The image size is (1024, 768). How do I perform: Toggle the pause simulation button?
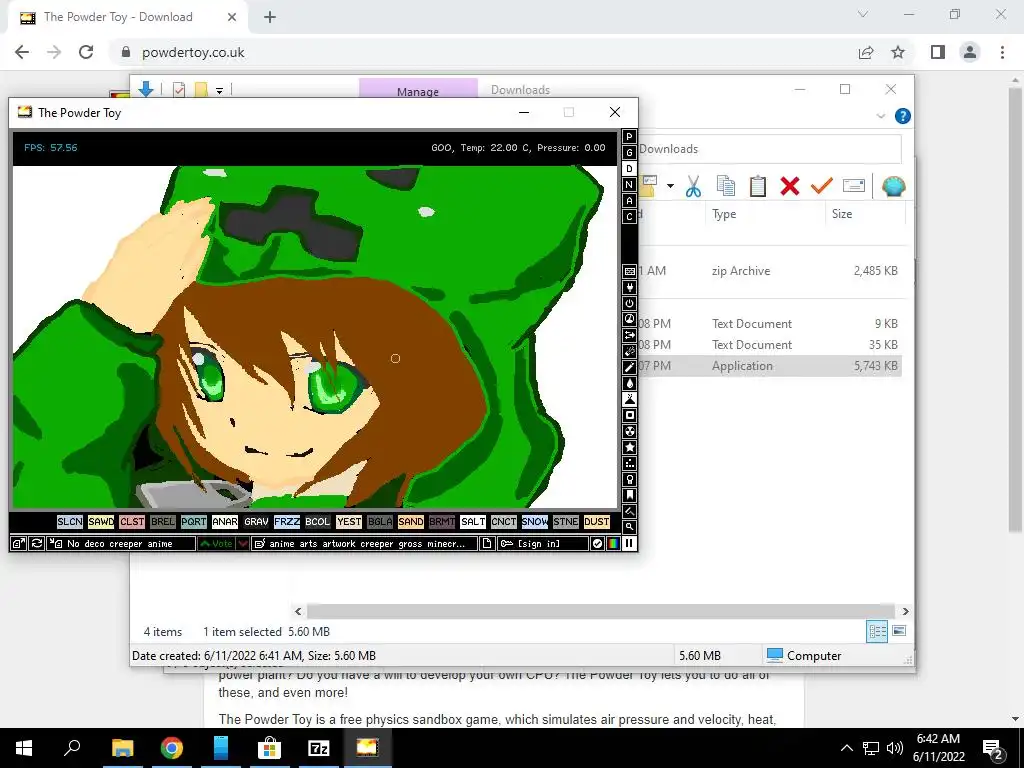coord(630,543)
